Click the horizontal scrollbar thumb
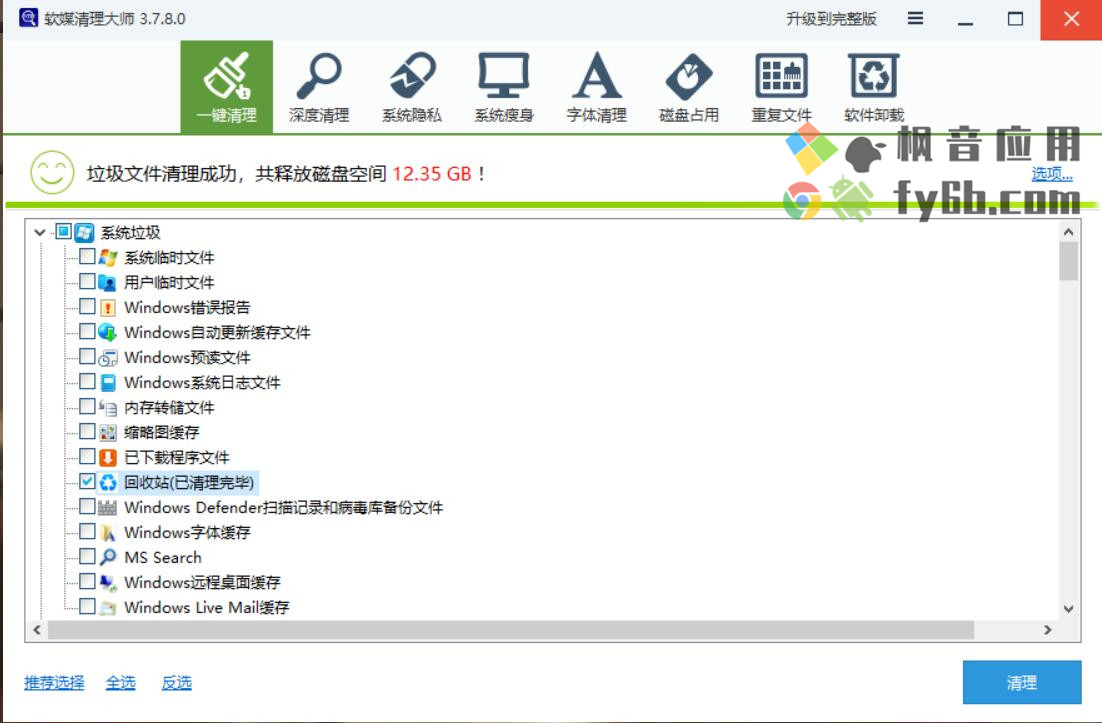This screenshot has height=723, width=1102. click(511, 630)
